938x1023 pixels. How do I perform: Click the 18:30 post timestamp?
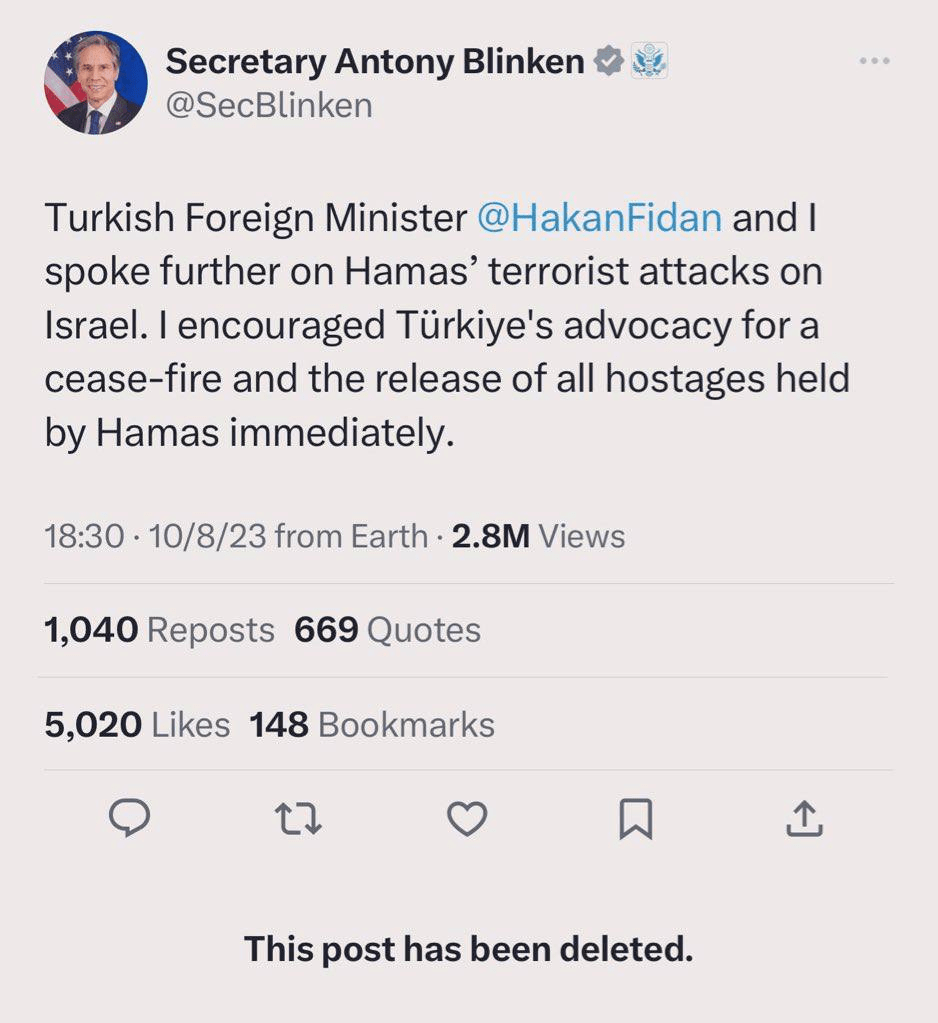[x=84, y=536]
